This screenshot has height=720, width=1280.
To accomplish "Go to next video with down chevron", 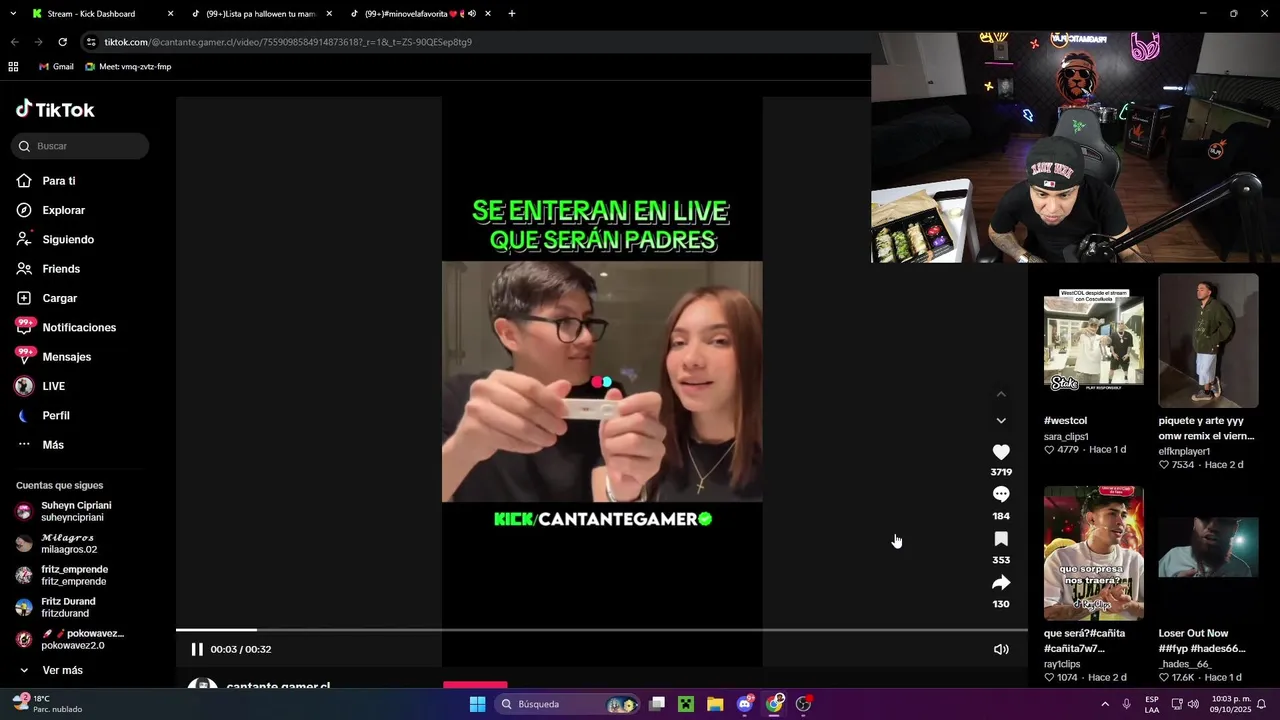I will pyautogui.click(x=1001, y=420).
